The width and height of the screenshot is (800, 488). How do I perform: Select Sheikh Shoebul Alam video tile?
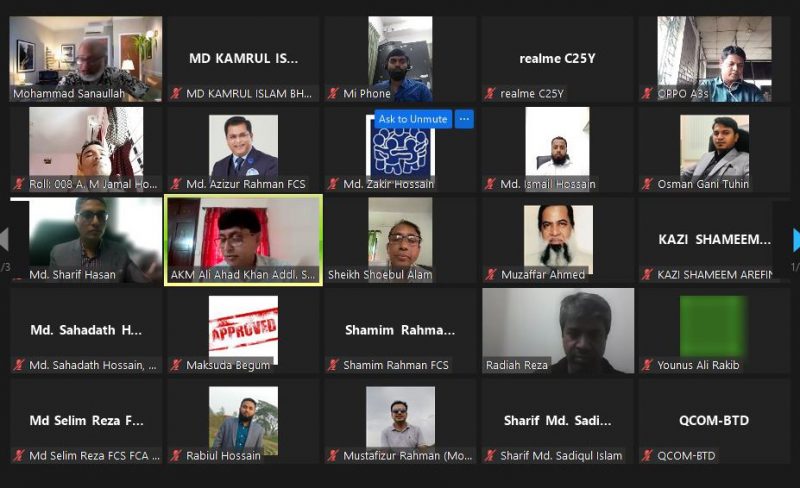point(401,240)
